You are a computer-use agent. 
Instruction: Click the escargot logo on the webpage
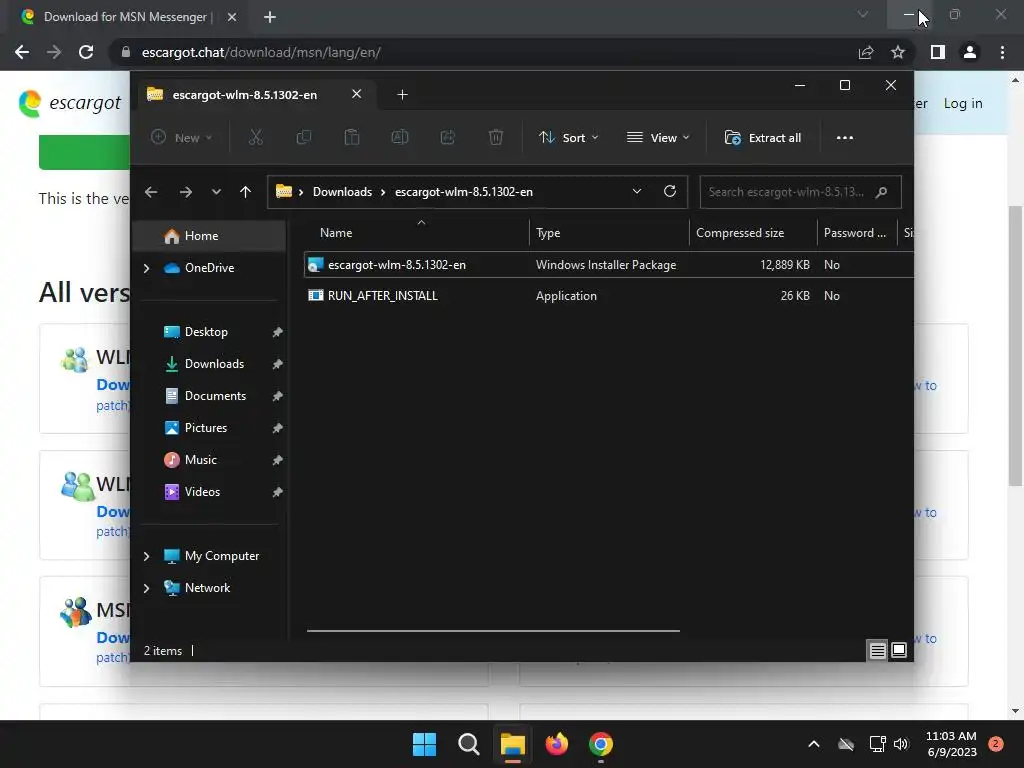point(70,103)
